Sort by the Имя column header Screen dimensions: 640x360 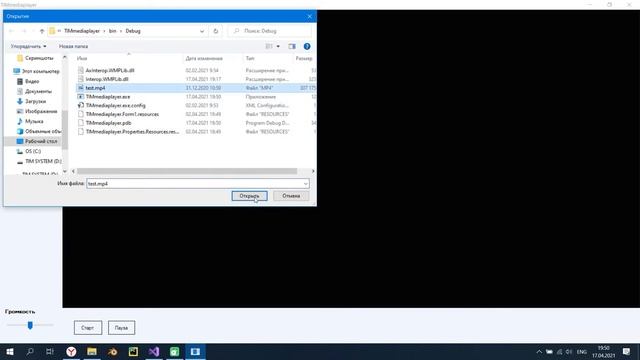tap(82, 58)
